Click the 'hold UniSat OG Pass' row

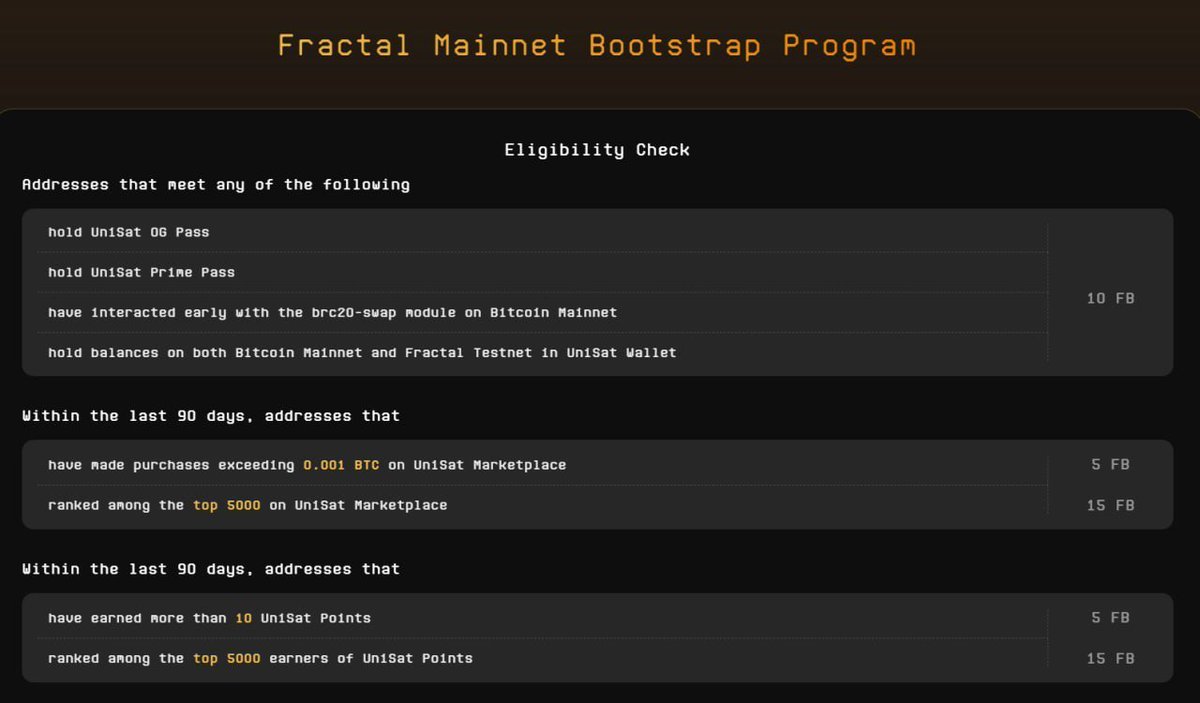[130, 231]
